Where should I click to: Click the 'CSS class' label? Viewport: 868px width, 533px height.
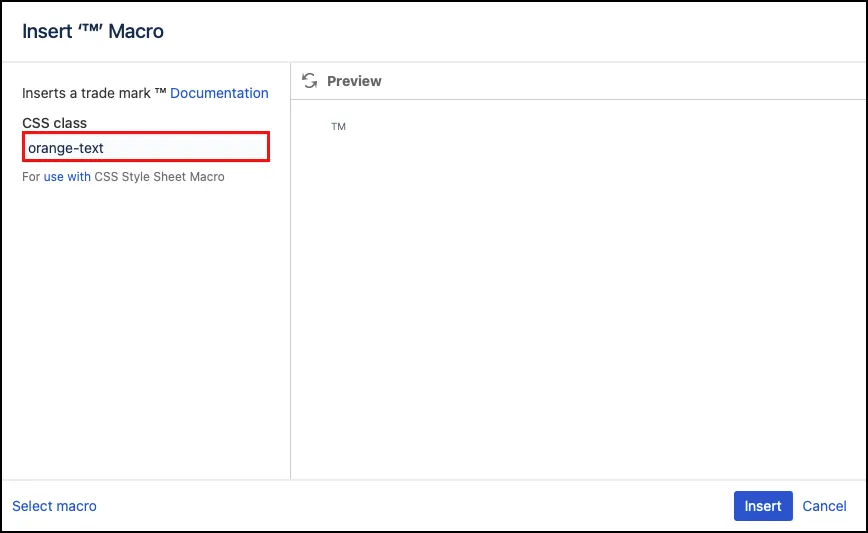point(54,123)
